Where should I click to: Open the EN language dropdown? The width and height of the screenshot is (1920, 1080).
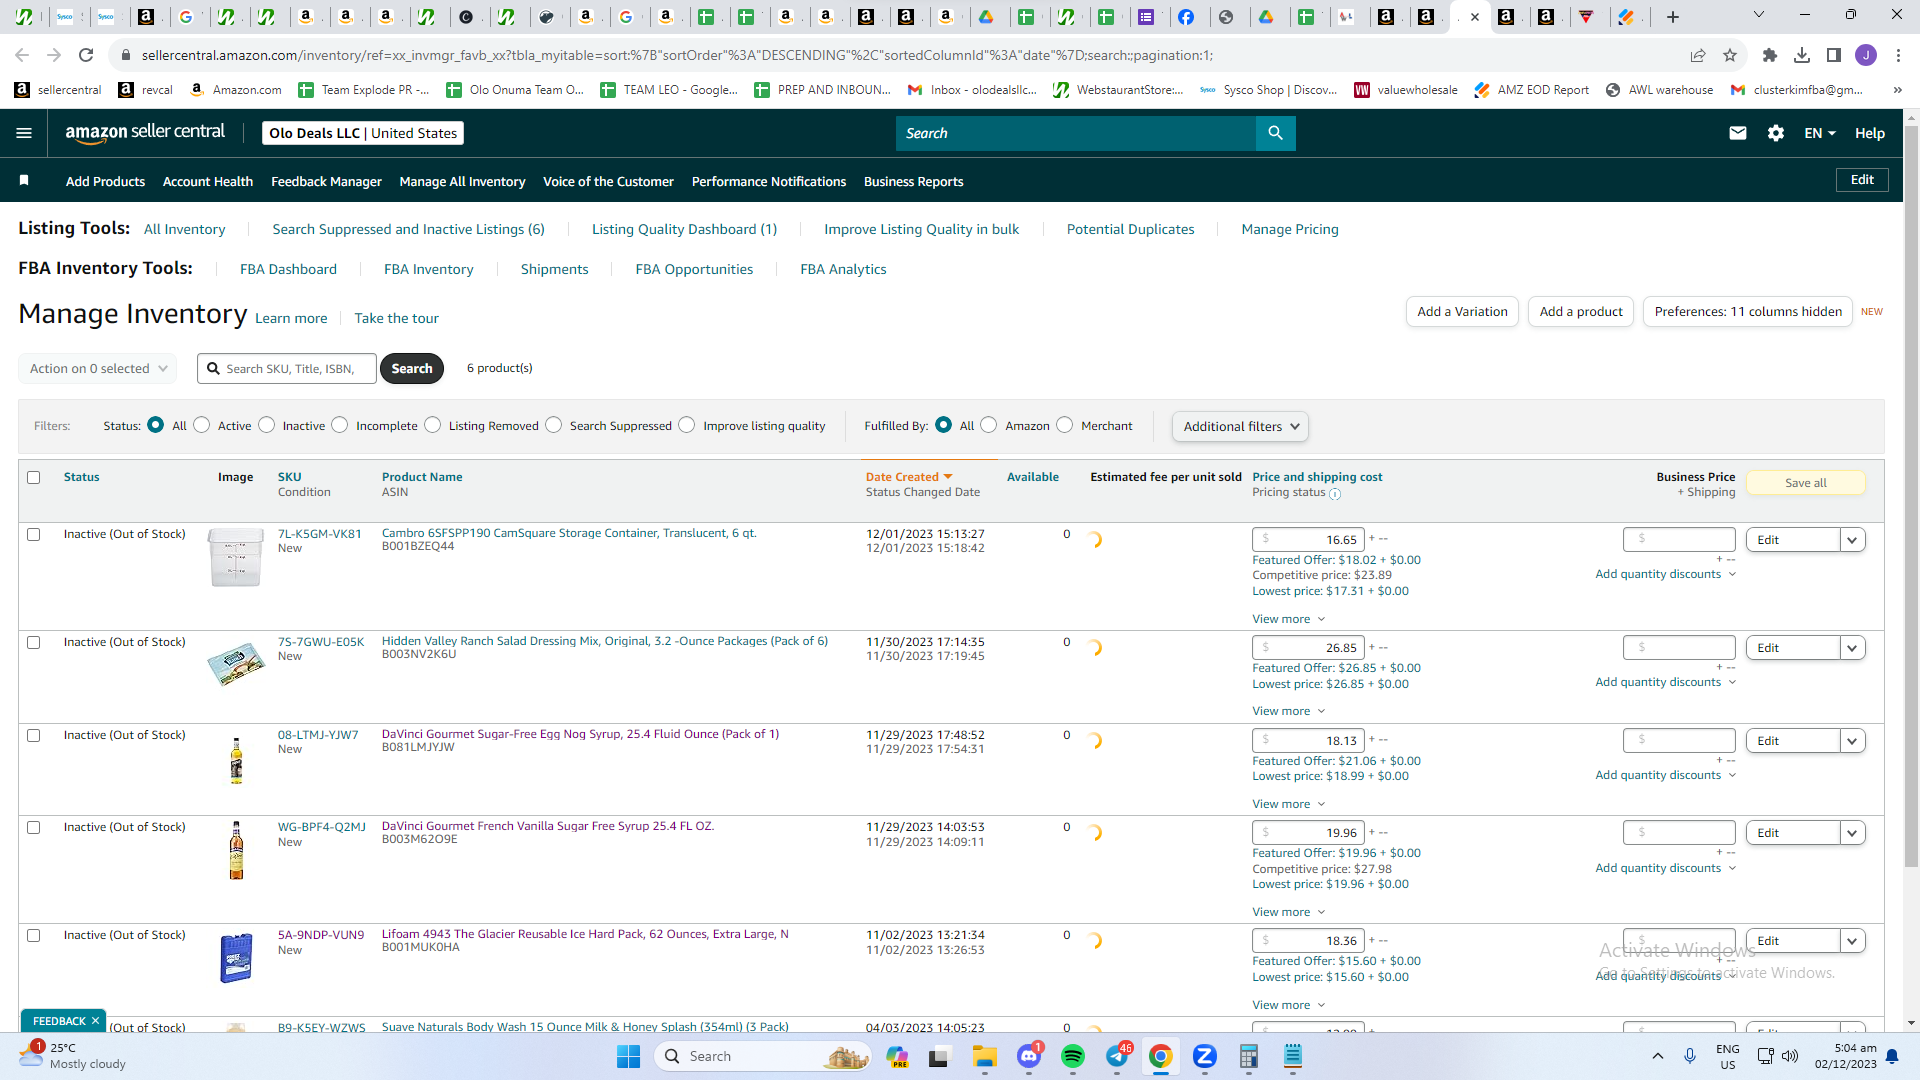[x=1820, y=133]
